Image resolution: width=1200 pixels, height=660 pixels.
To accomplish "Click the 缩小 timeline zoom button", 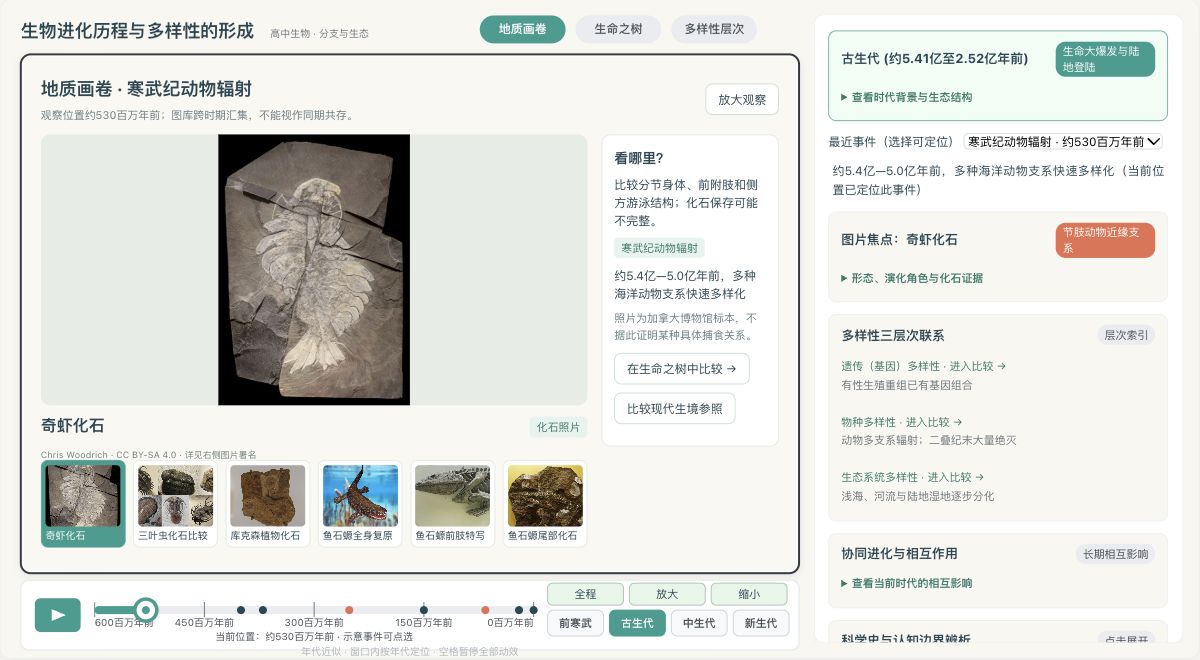I will click(x=749, y=594).
